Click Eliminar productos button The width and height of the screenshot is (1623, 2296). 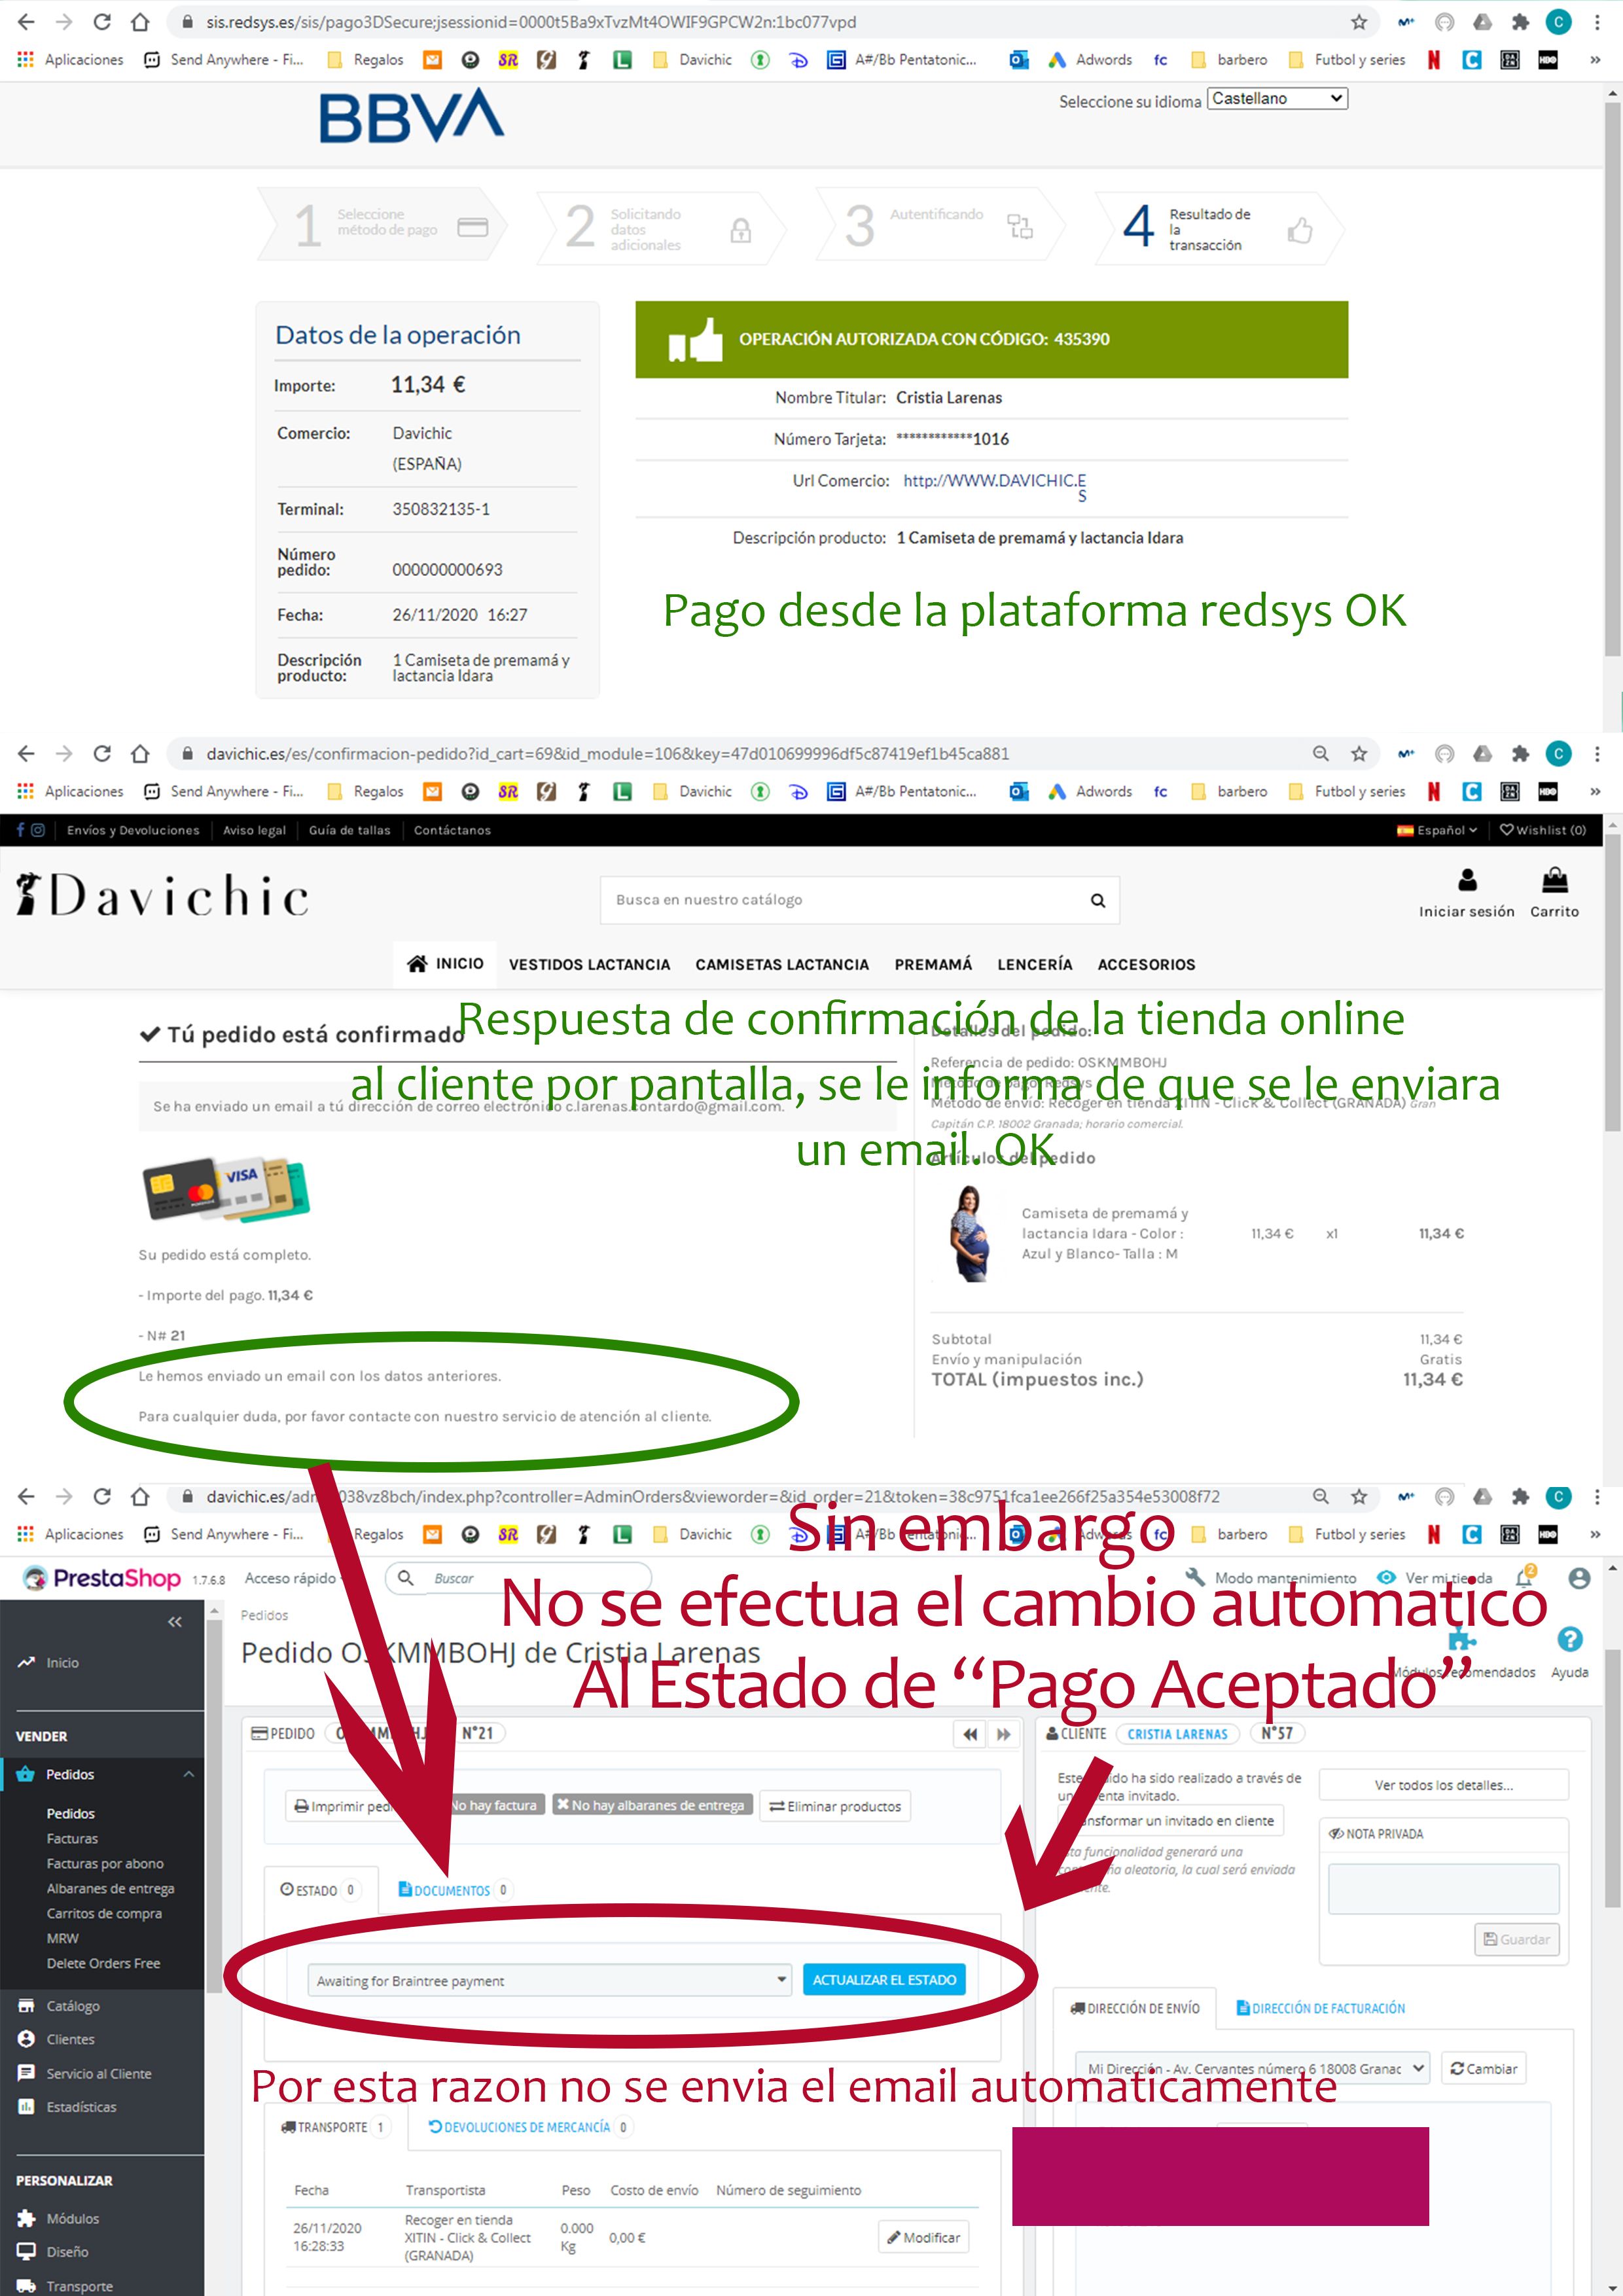tap(835, 1806)
